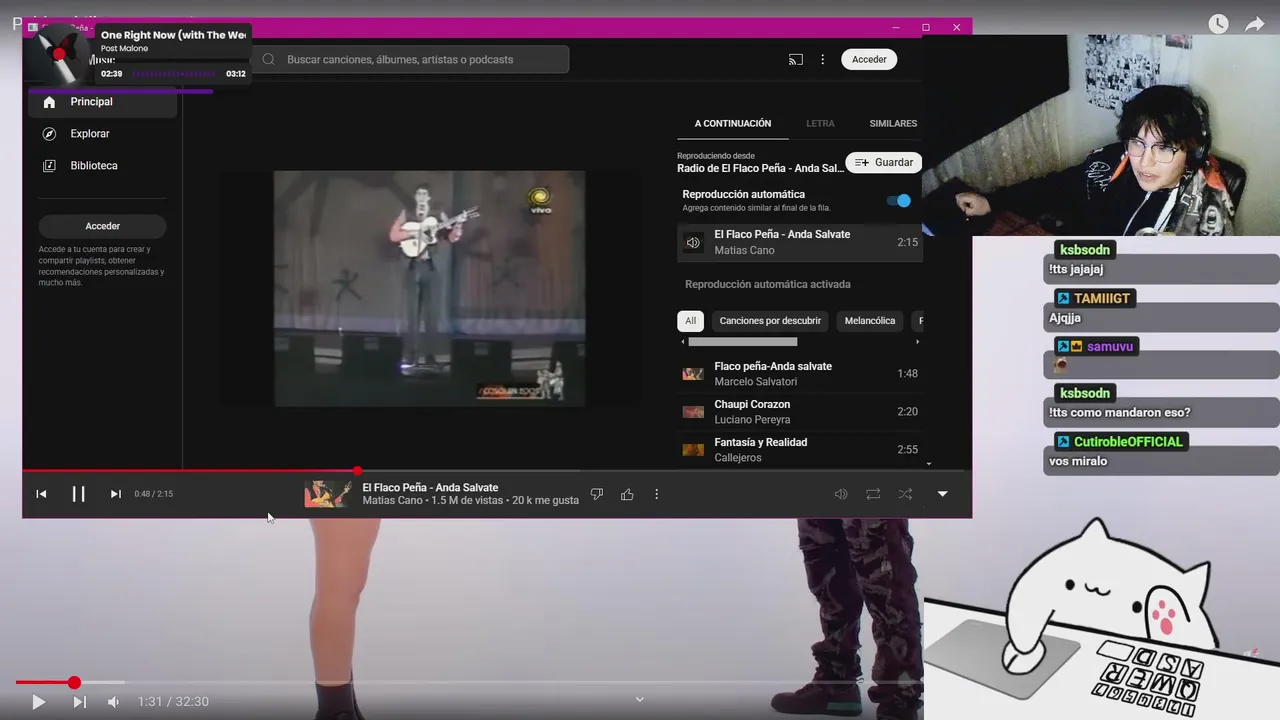Screen dimensions: 1280x720
Task: Skip to previous track in player bar
Action: 41,494
